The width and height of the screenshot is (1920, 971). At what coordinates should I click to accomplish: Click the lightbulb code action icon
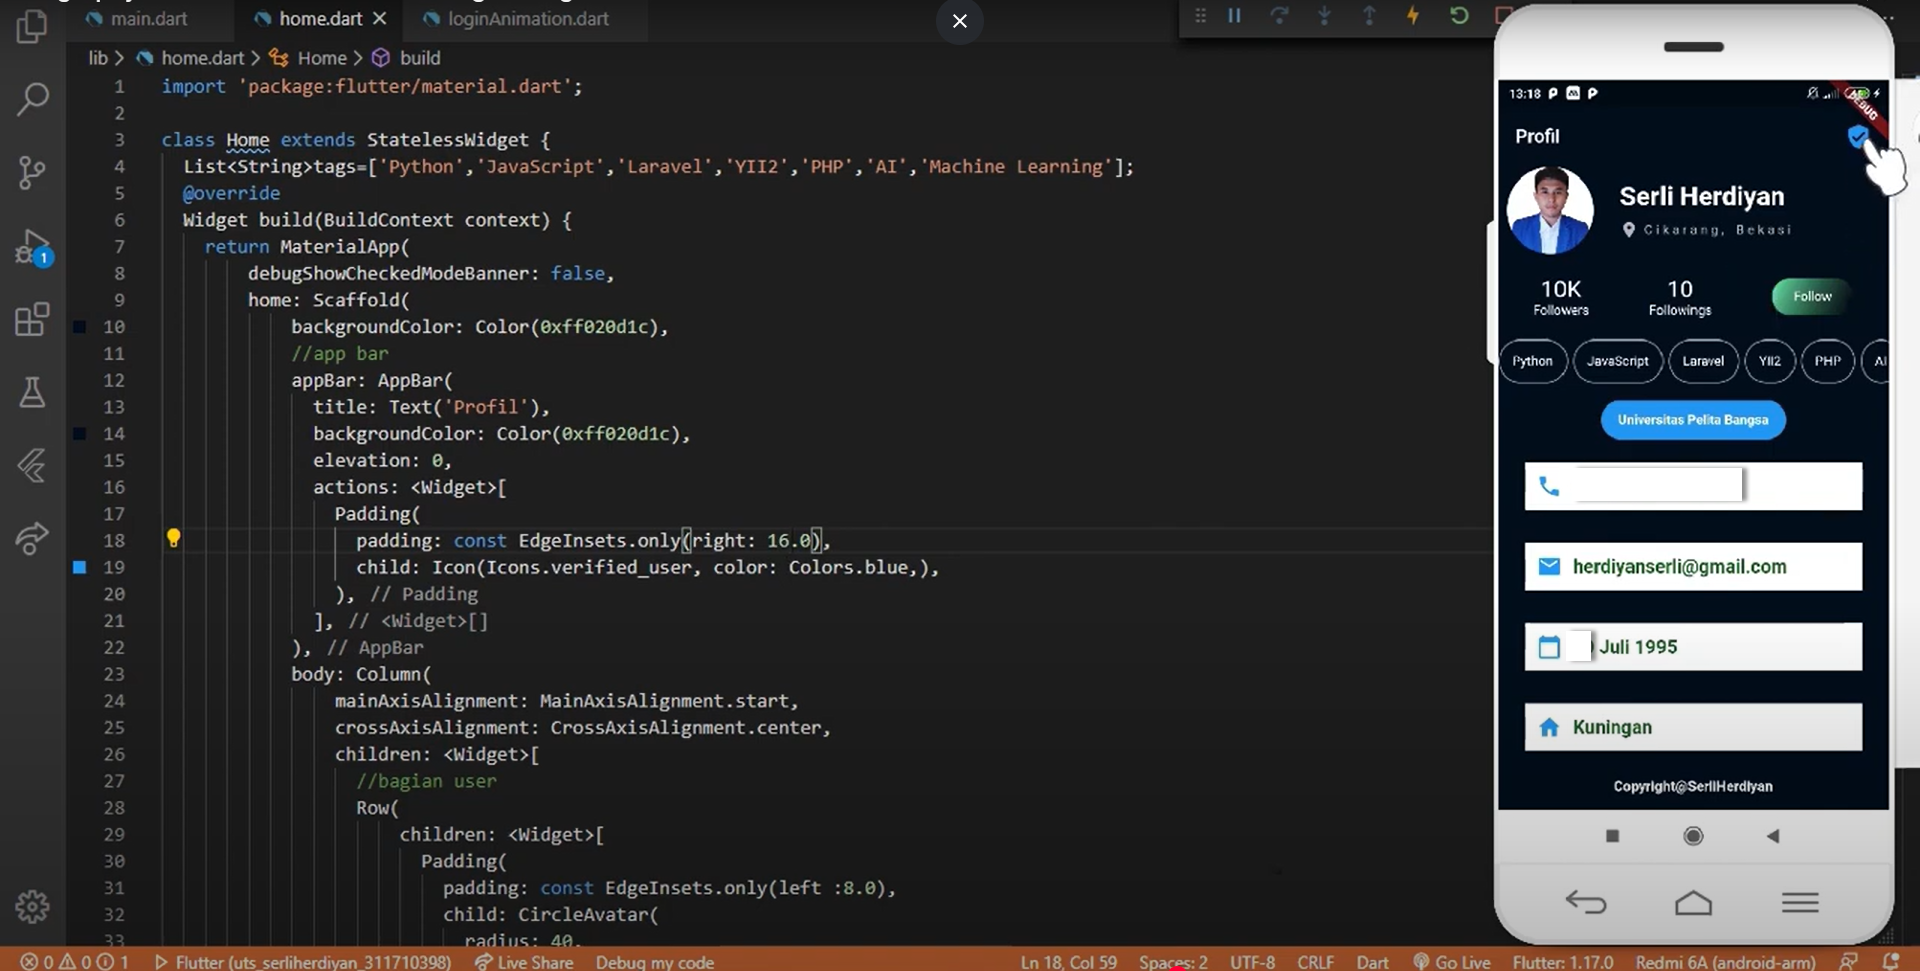click(x=173, y=538)
